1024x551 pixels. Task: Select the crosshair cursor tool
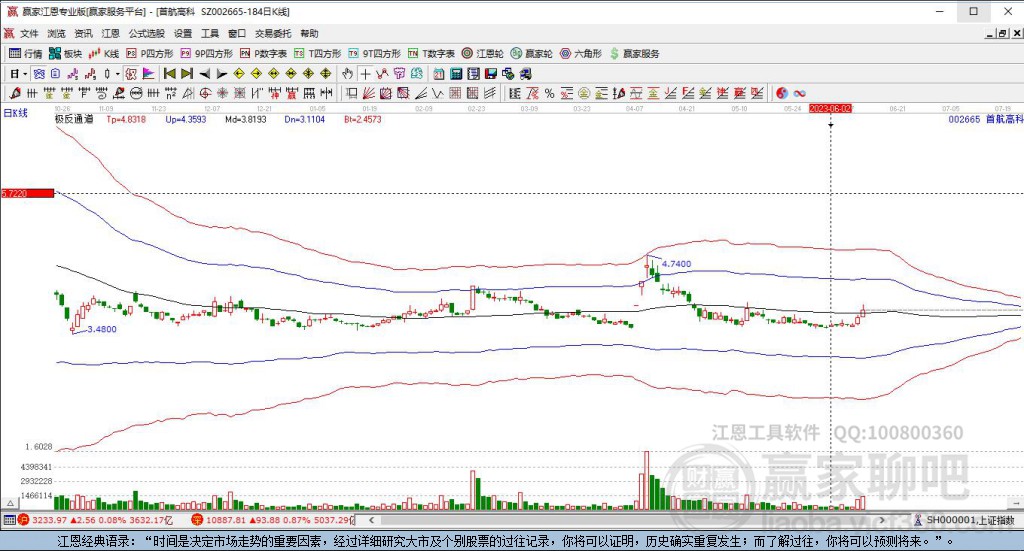pos(365,74)
